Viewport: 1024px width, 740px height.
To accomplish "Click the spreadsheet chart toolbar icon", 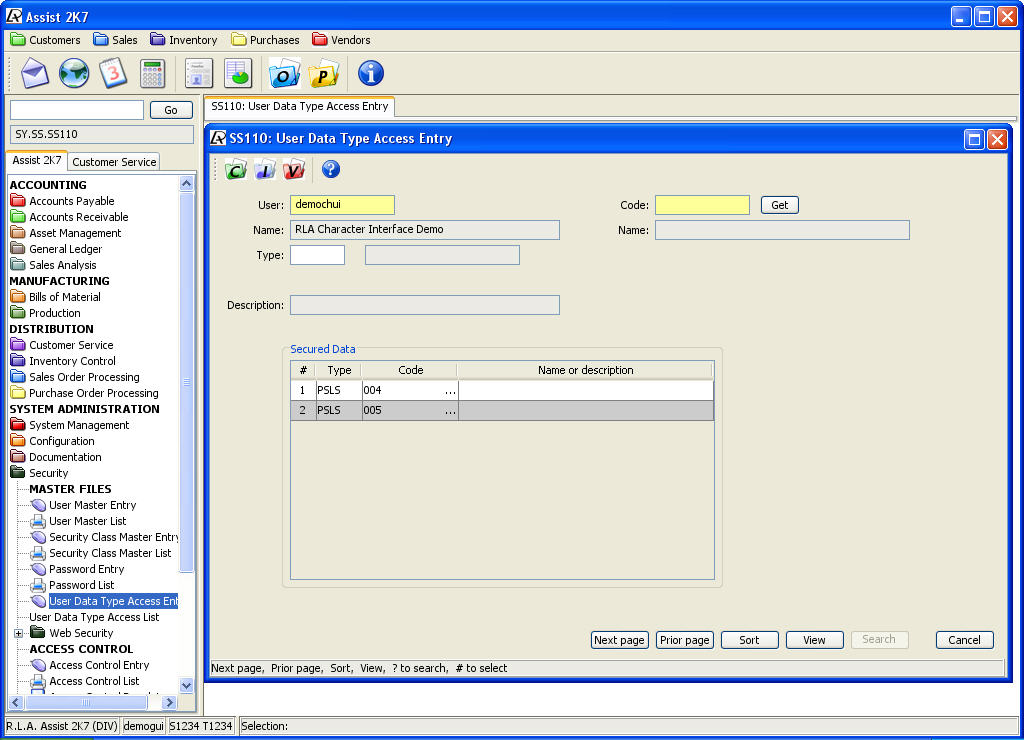I will [238, 73].
